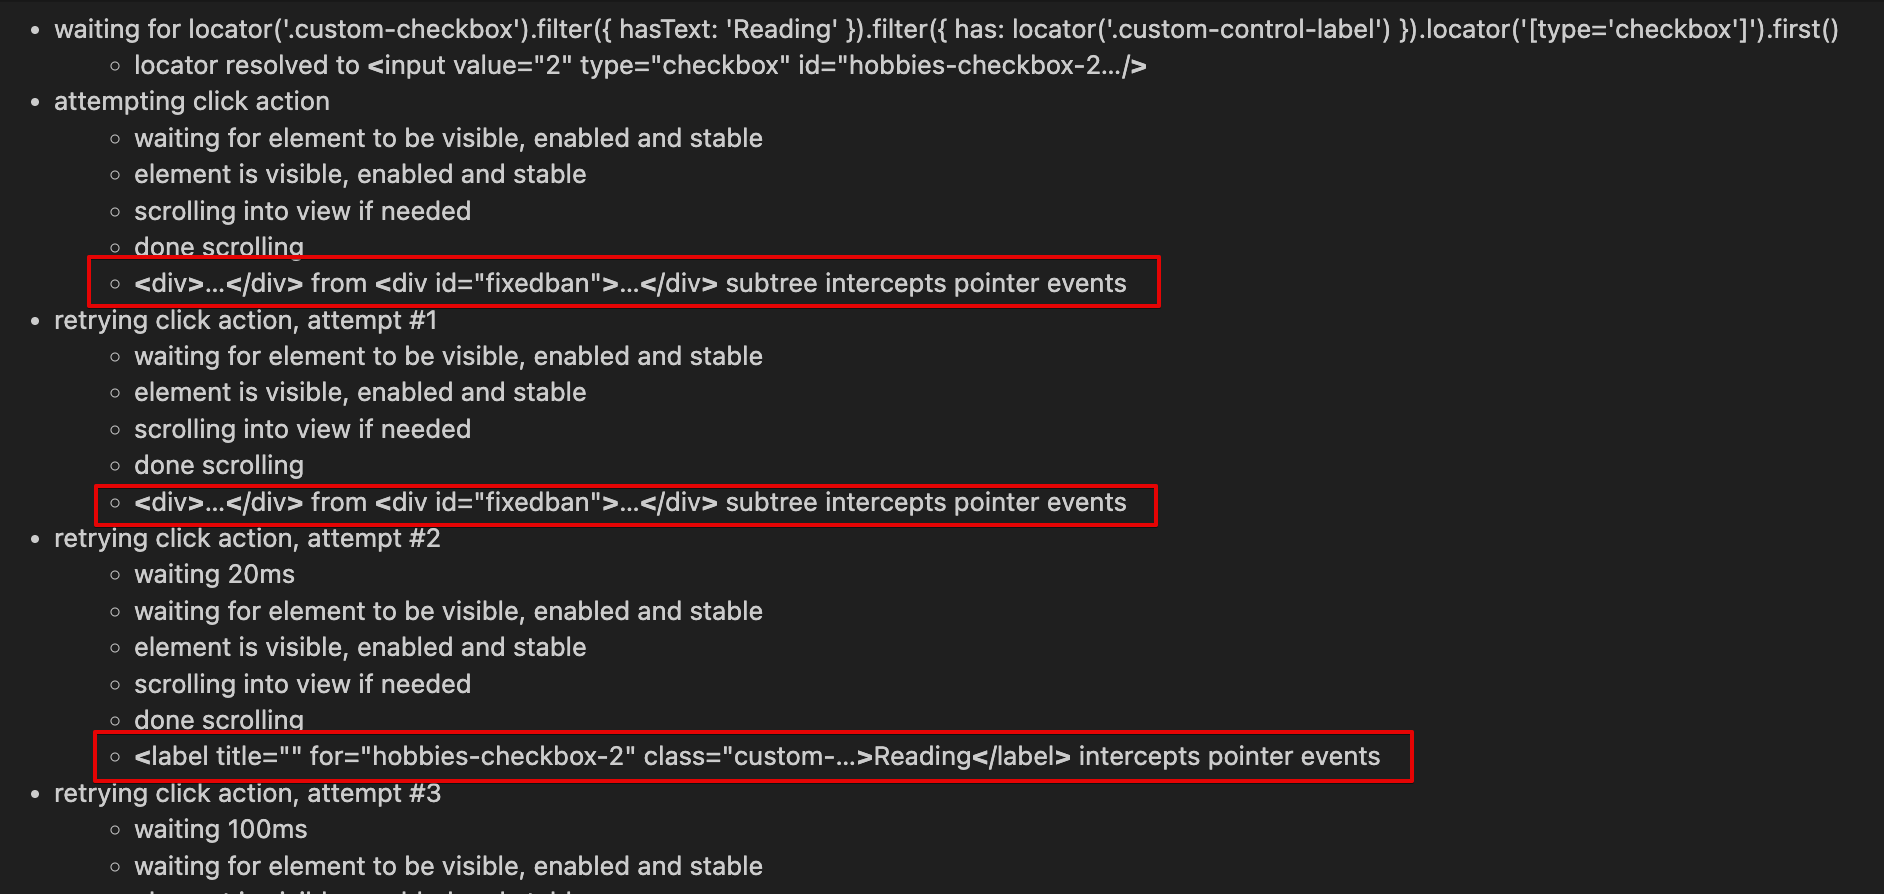This screenshot has width=1884, height=894.
Task: Click the "locator resolved to <input value="2"" line
Action: 640,66
